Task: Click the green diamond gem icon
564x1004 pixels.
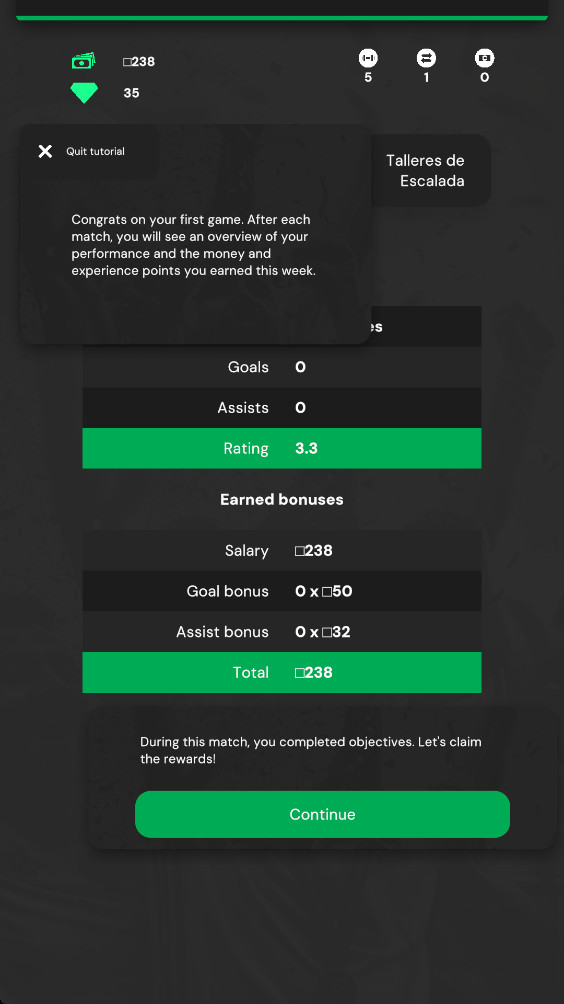Action: tap(84, 93)
